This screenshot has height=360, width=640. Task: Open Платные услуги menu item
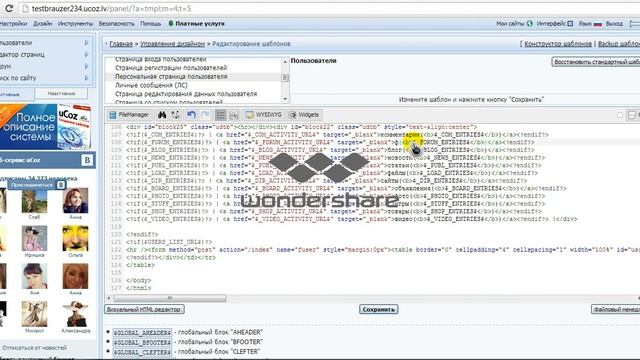196,24
